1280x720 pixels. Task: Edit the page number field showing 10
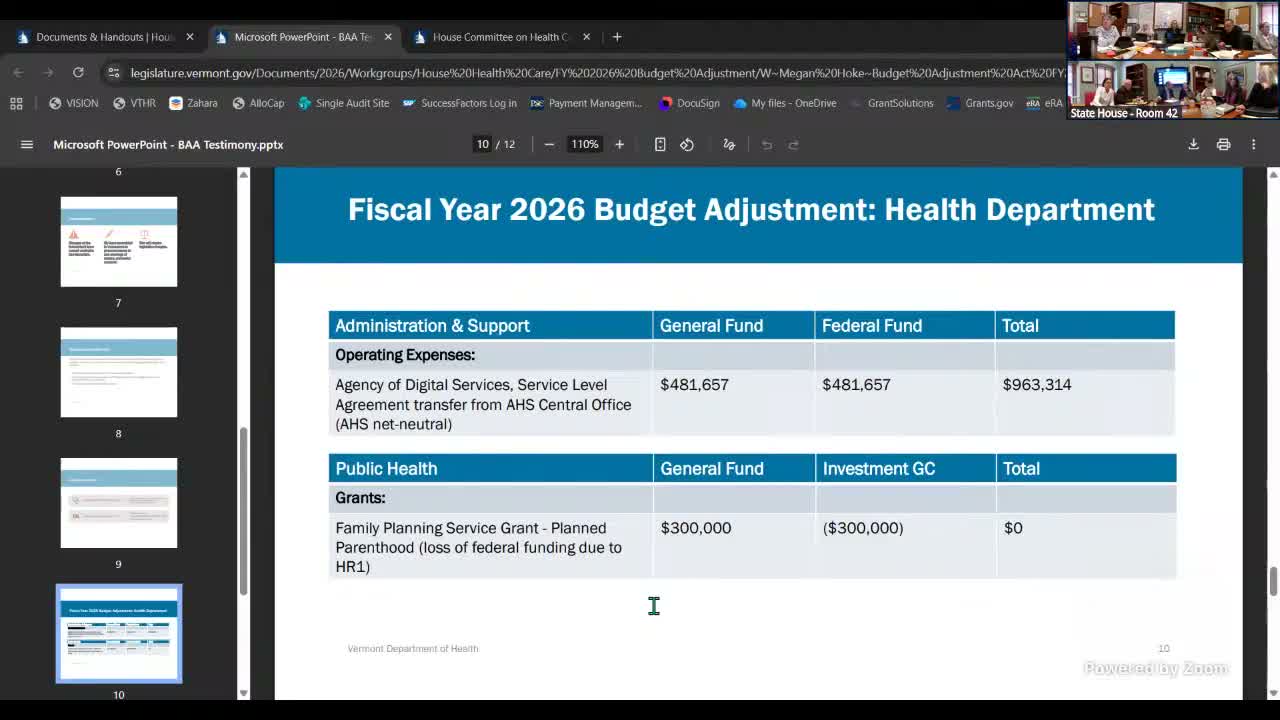[x=483, y=144]
